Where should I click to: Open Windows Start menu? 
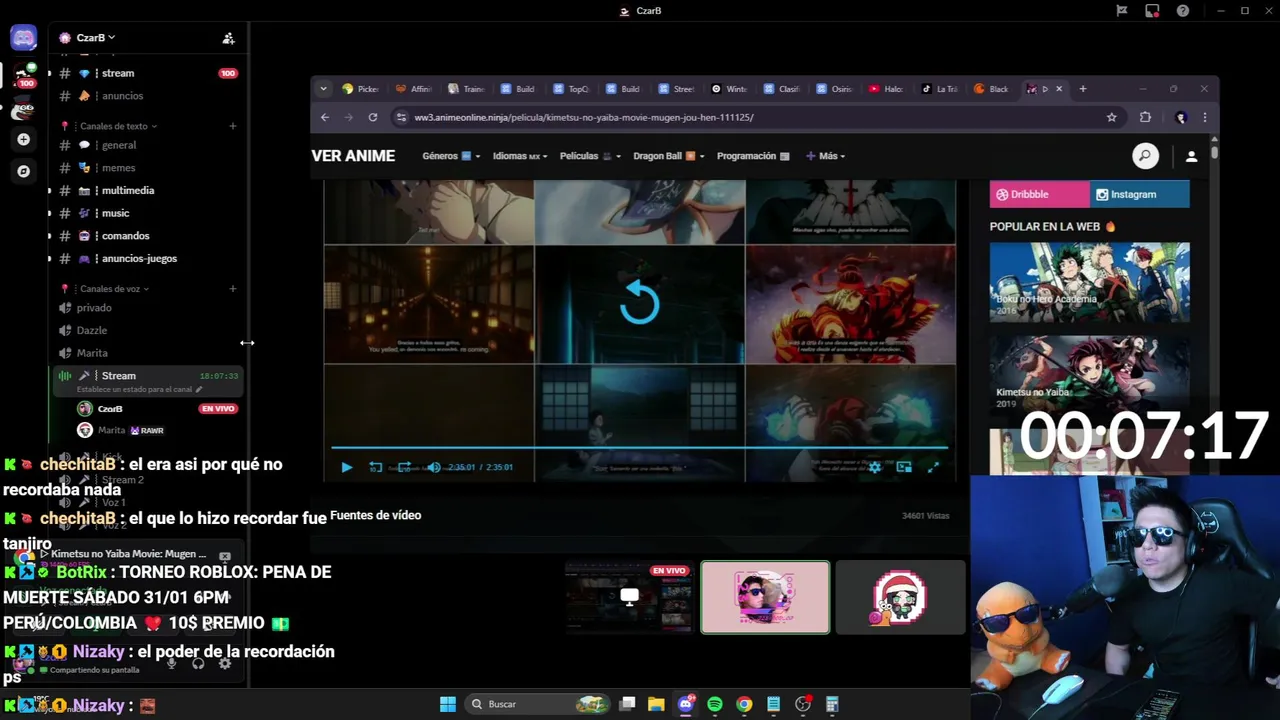pos(448,704)
